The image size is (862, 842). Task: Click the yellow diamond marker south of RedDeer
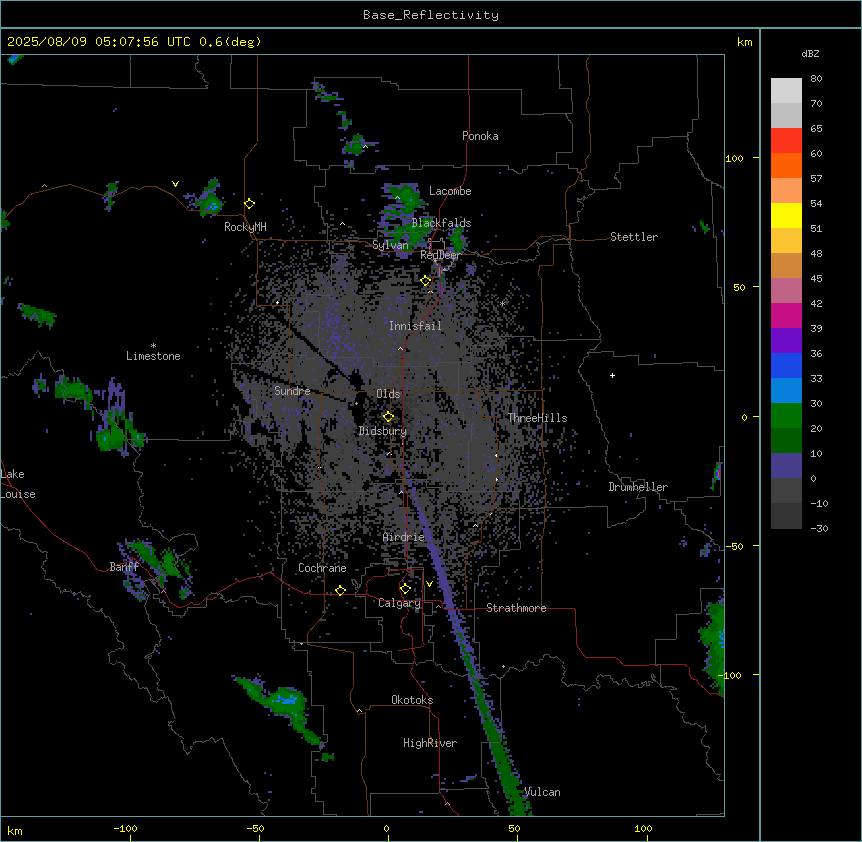coord(426,281)
